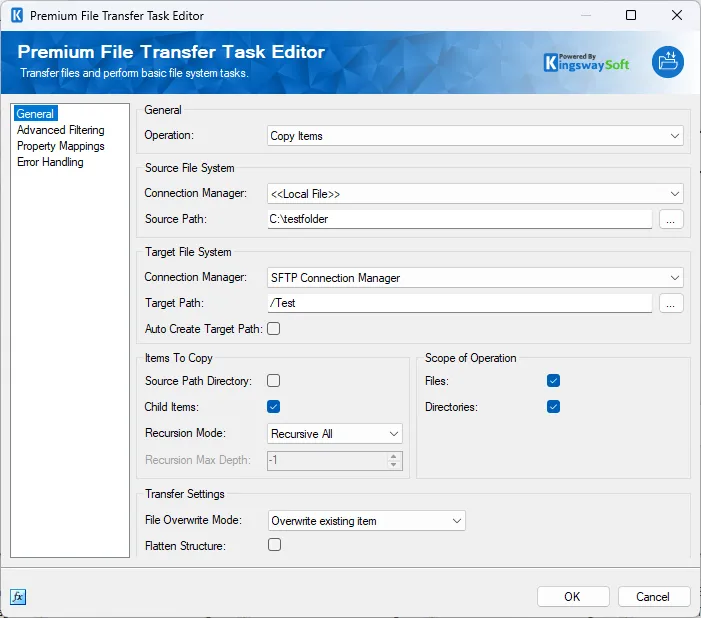
Task: Open the fx expressions editor icon
Action: 18,597
